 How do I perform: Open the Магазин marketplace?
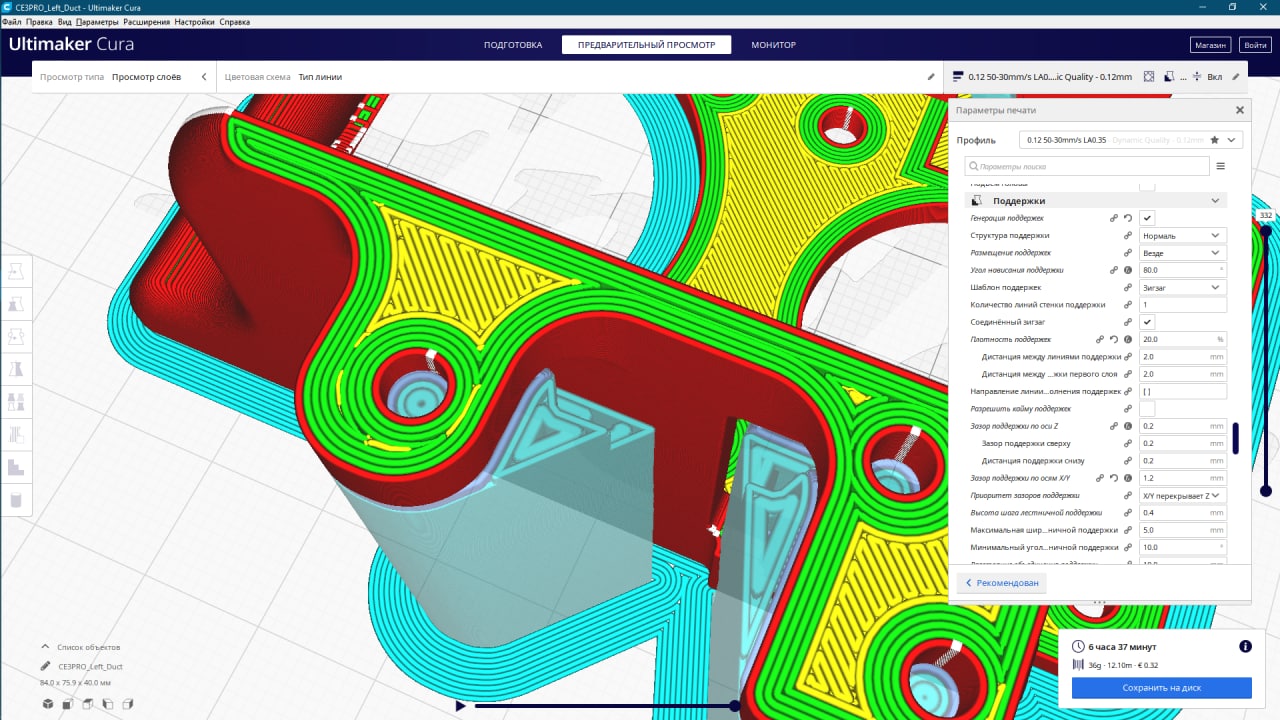pyautogui.click(x=1210, y=45)
